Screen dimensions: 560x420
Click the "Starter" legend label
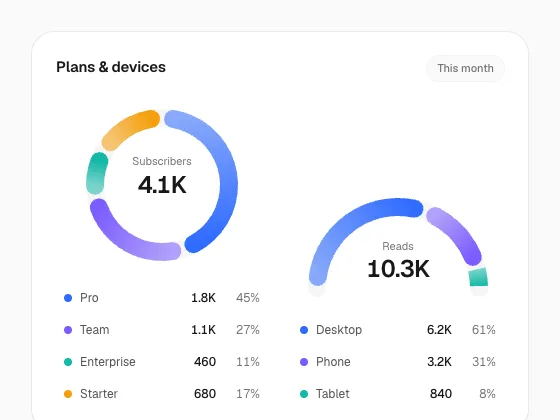(x=99, y=394)
